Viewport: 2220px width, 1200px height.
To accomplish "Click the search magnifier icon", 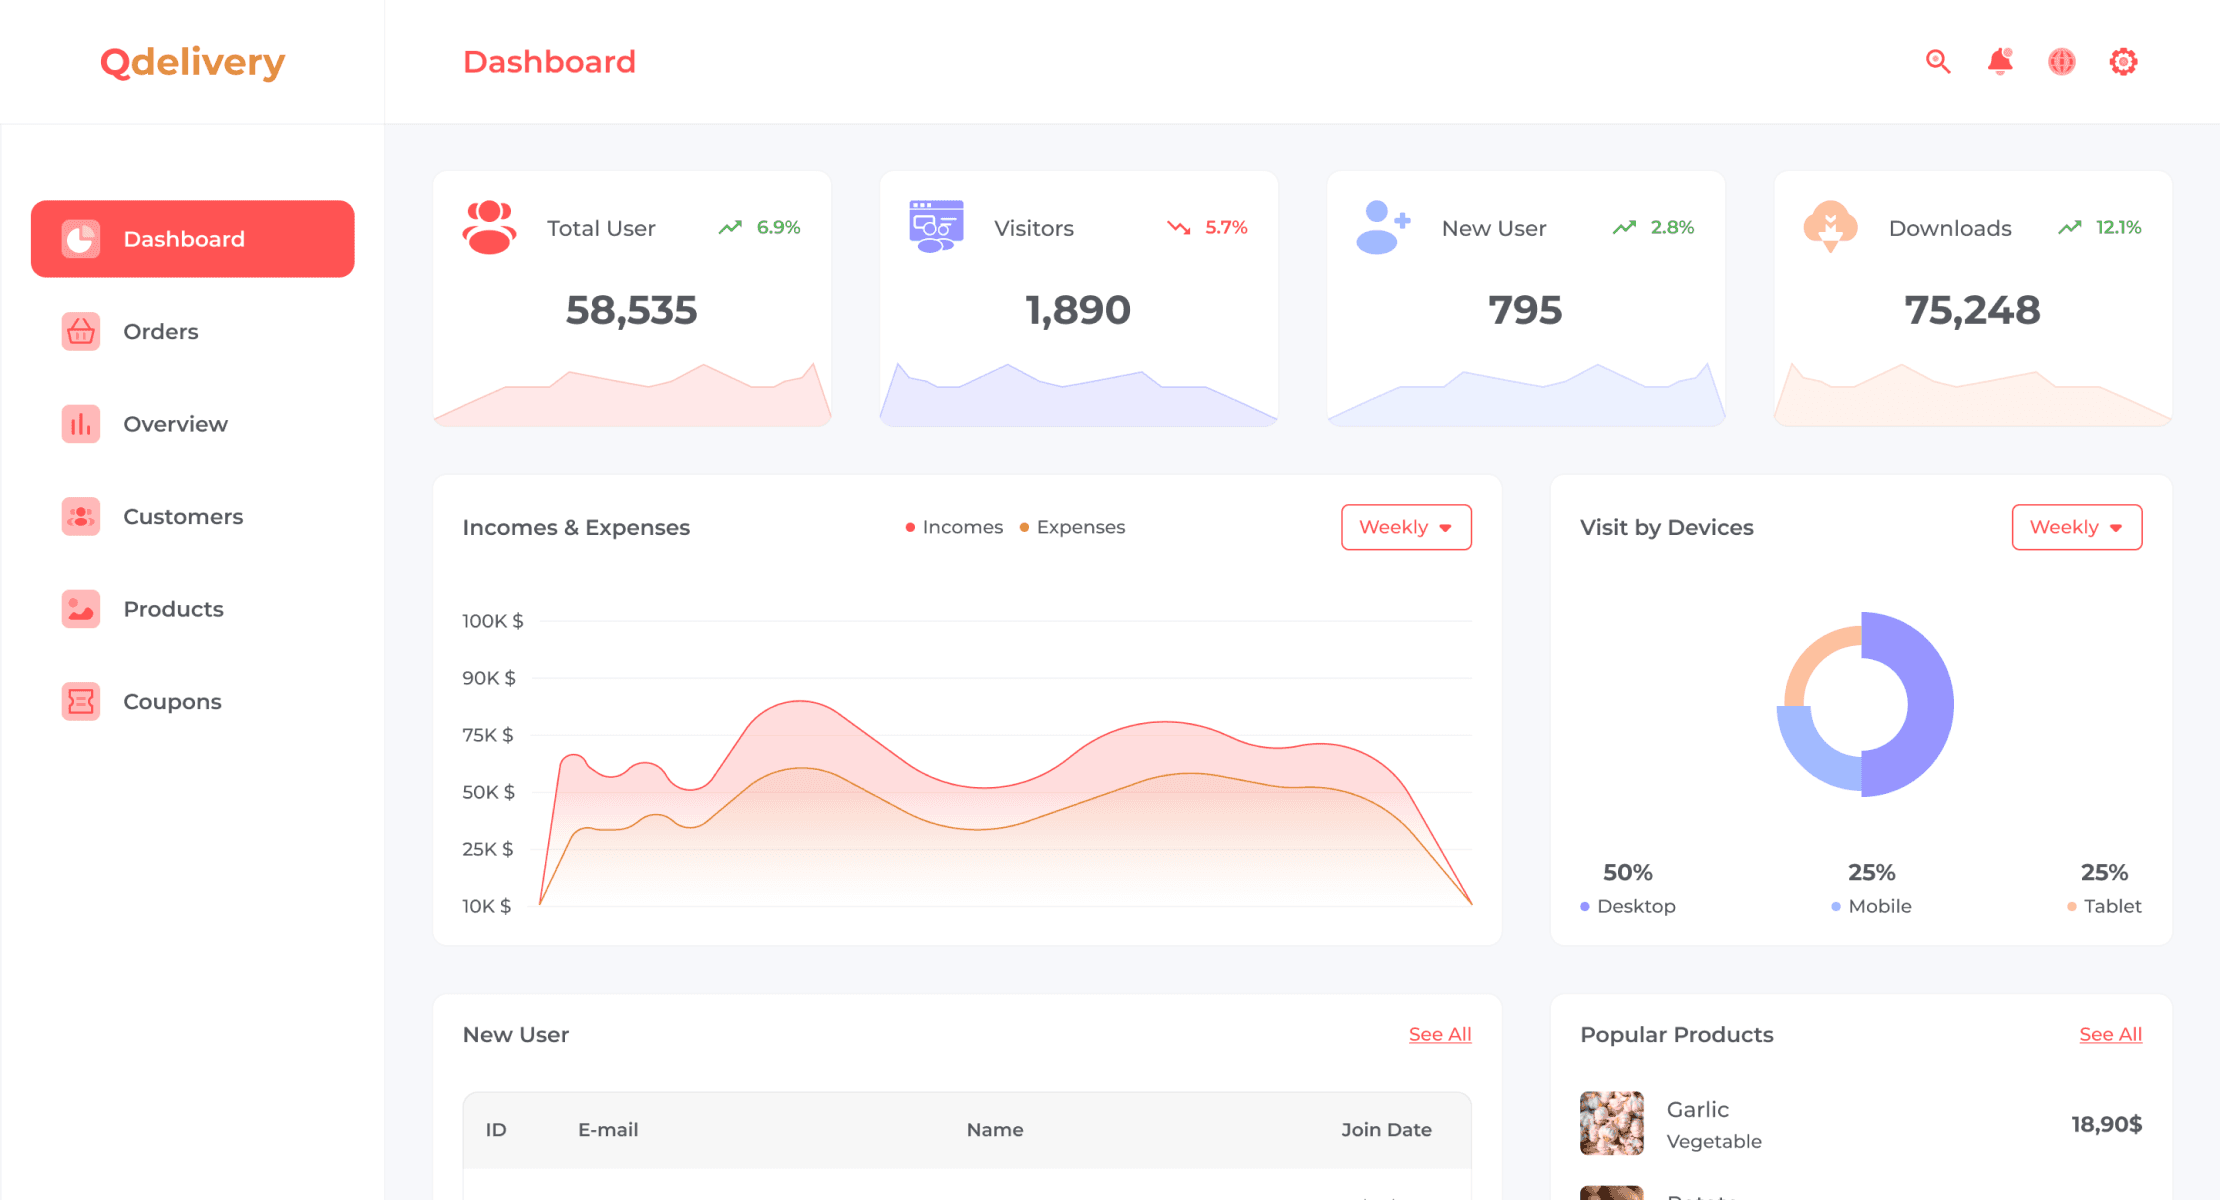I will (x=1938, y=61).
